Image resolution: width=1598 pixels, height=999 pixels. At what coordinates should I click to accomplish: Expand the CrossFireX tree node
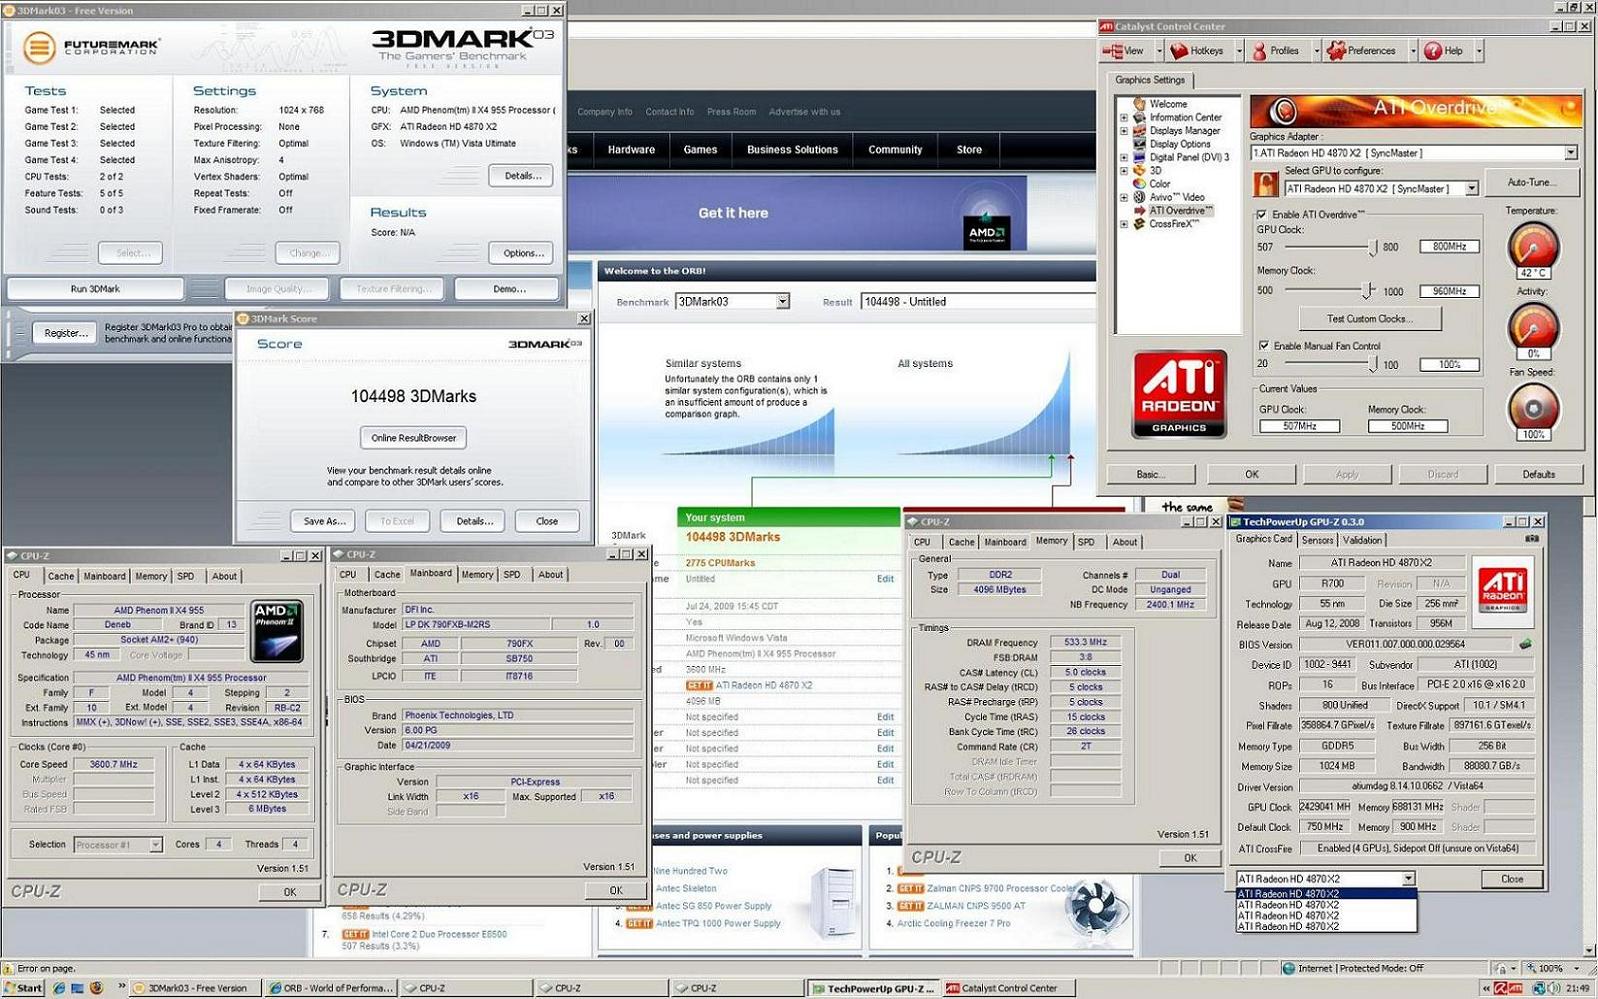click(x=1124, y=224)
